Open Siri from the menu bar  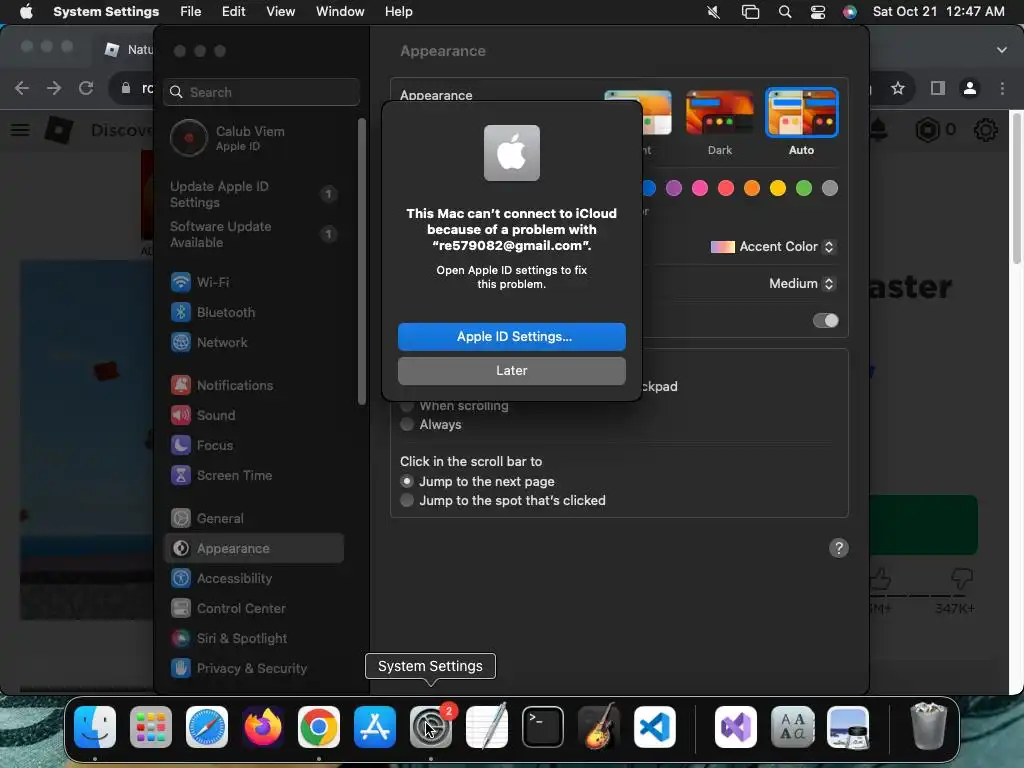tap(849, 12)
